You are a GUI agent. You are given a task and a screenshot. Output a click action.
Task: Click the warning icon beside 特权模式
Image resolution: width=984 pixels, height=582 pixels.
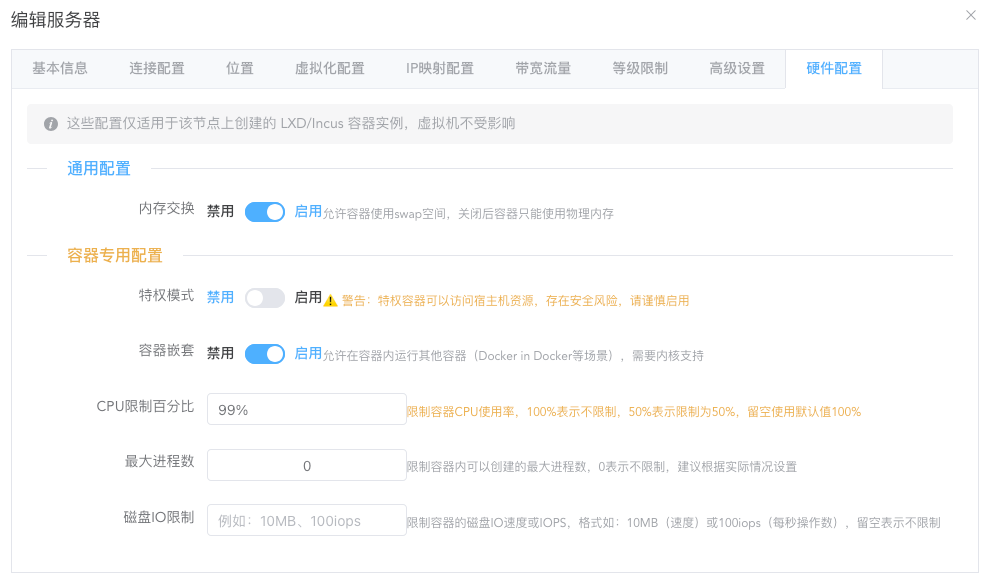[330, 300]
